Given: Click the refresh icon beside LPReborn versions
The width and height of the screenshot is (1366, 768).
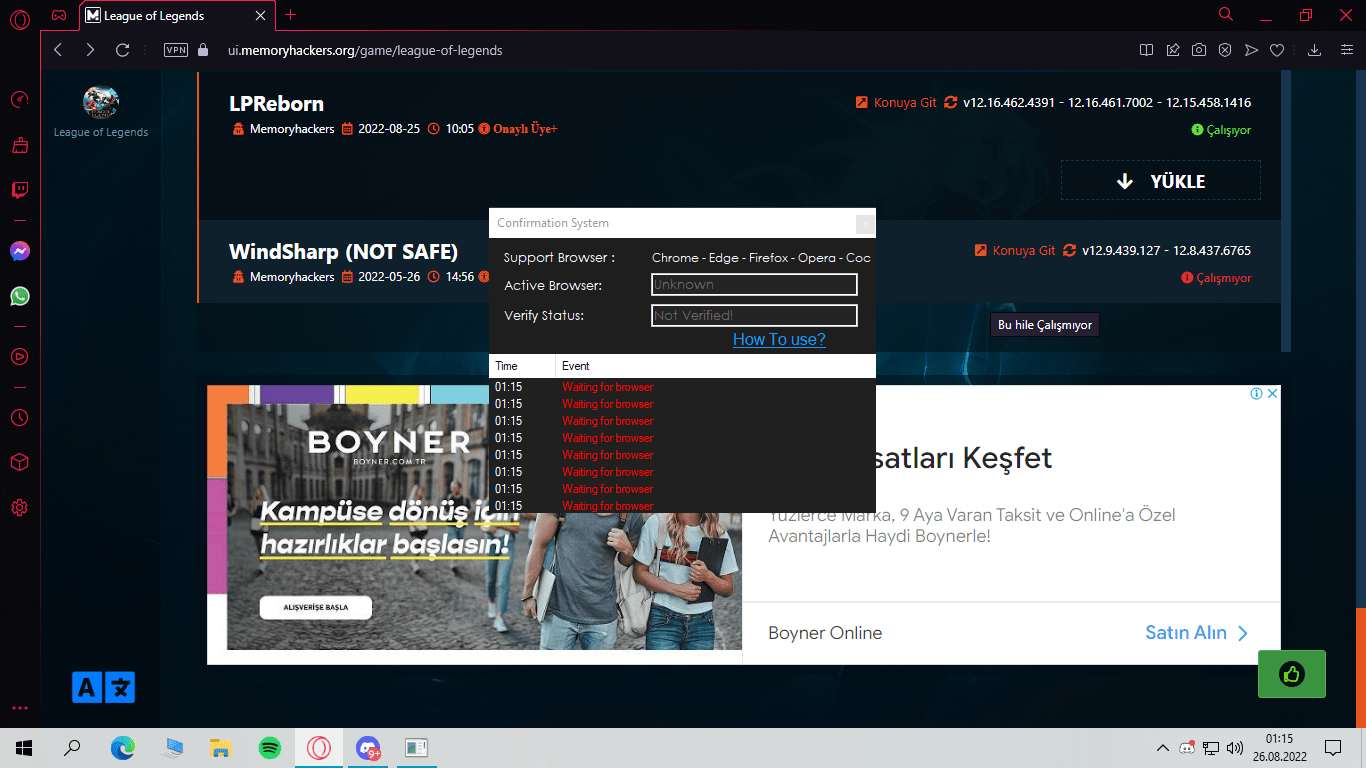Looking at the screenshot, I should pos(951,103).
